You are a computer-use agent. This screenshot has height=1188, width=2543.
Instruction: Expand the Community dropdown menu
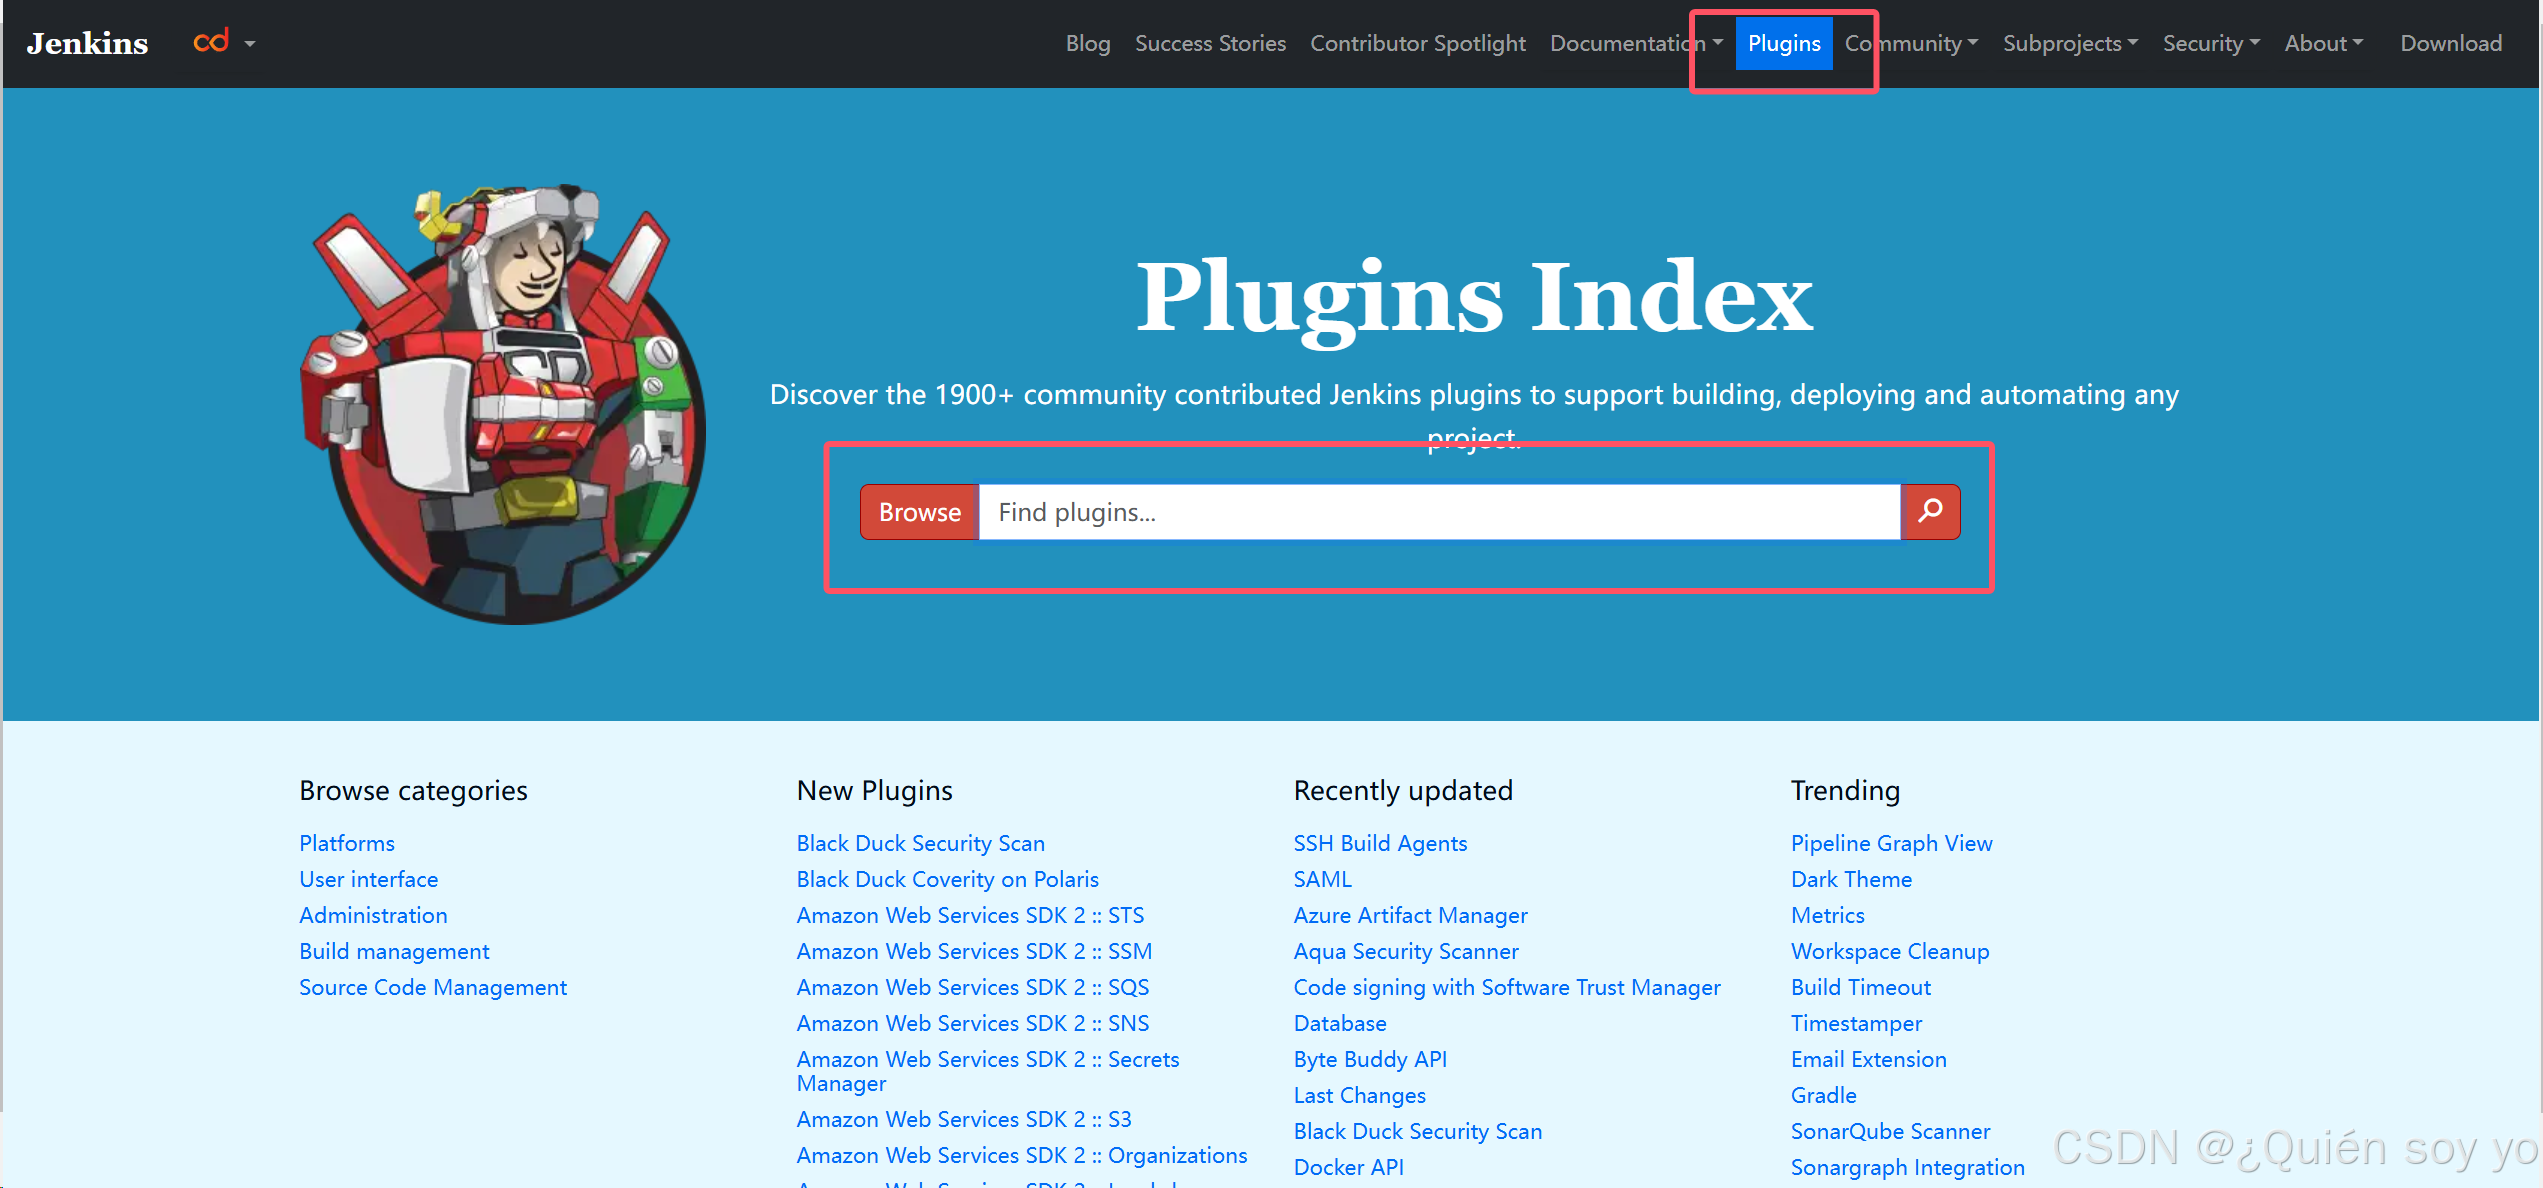tap(1911, 43)
